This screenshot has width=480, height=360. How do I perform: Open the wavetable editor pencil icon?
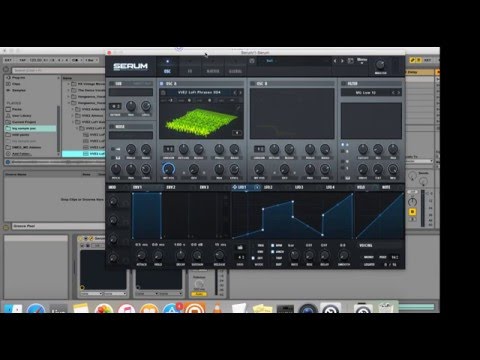tap(238, 108)
